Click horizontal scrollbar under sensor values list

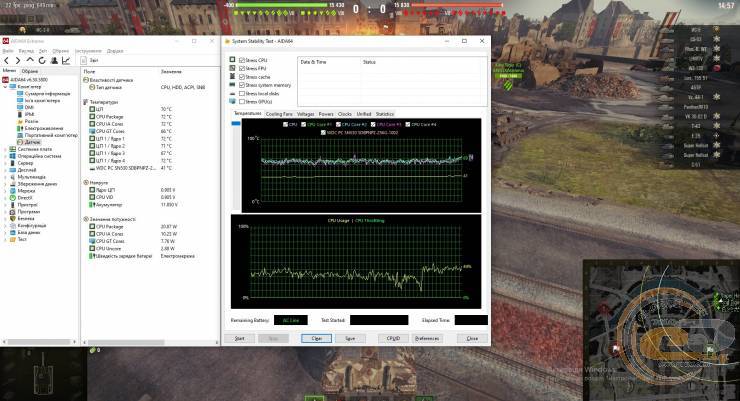(x=126, y=342)
